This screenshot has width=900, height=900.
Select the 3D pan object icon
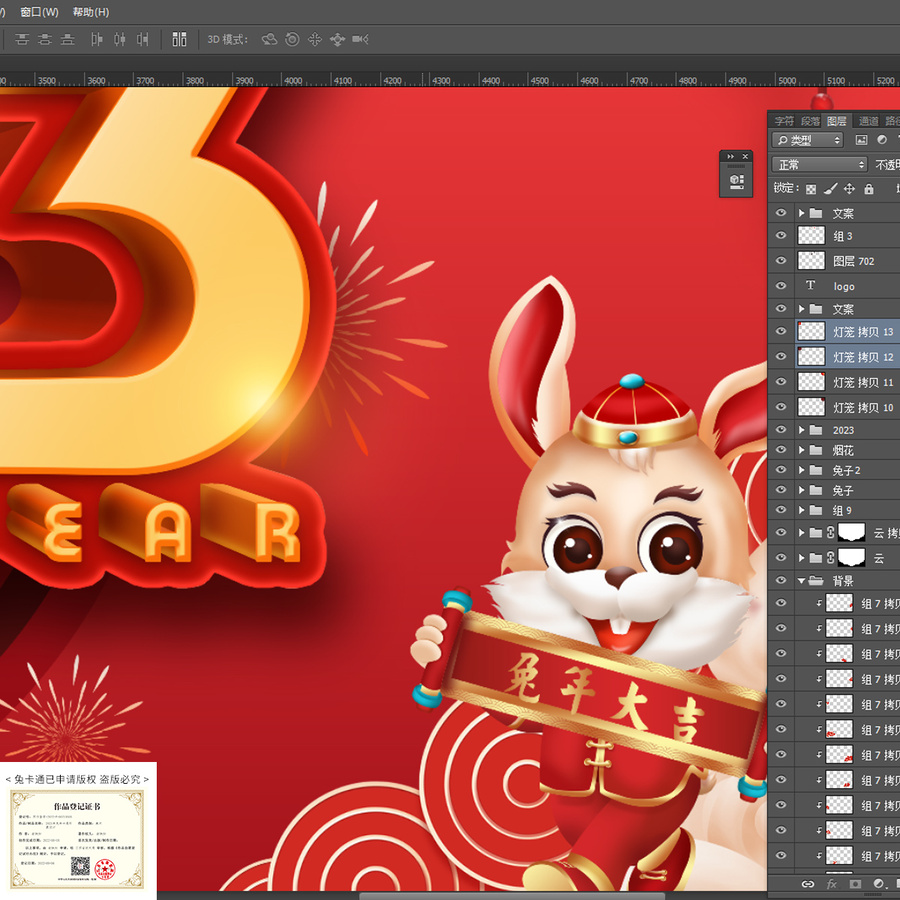(x=315, y=39)
